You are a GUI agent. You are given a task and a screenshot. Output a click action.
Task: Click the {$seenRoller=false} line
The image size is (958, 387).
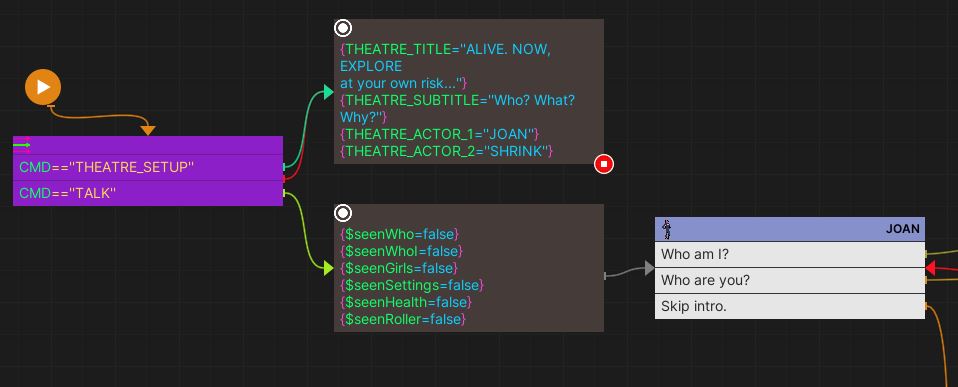click(x=403, y=319)
